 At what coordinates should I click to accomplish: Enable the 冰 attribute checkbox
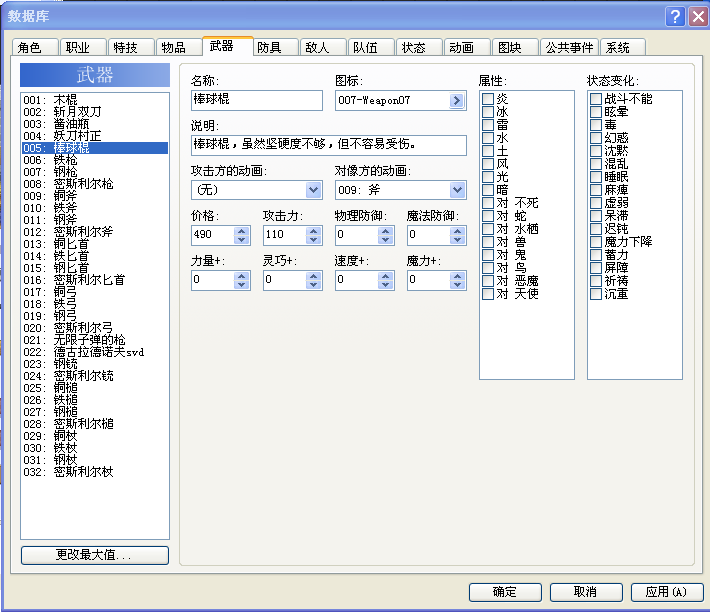488,112
